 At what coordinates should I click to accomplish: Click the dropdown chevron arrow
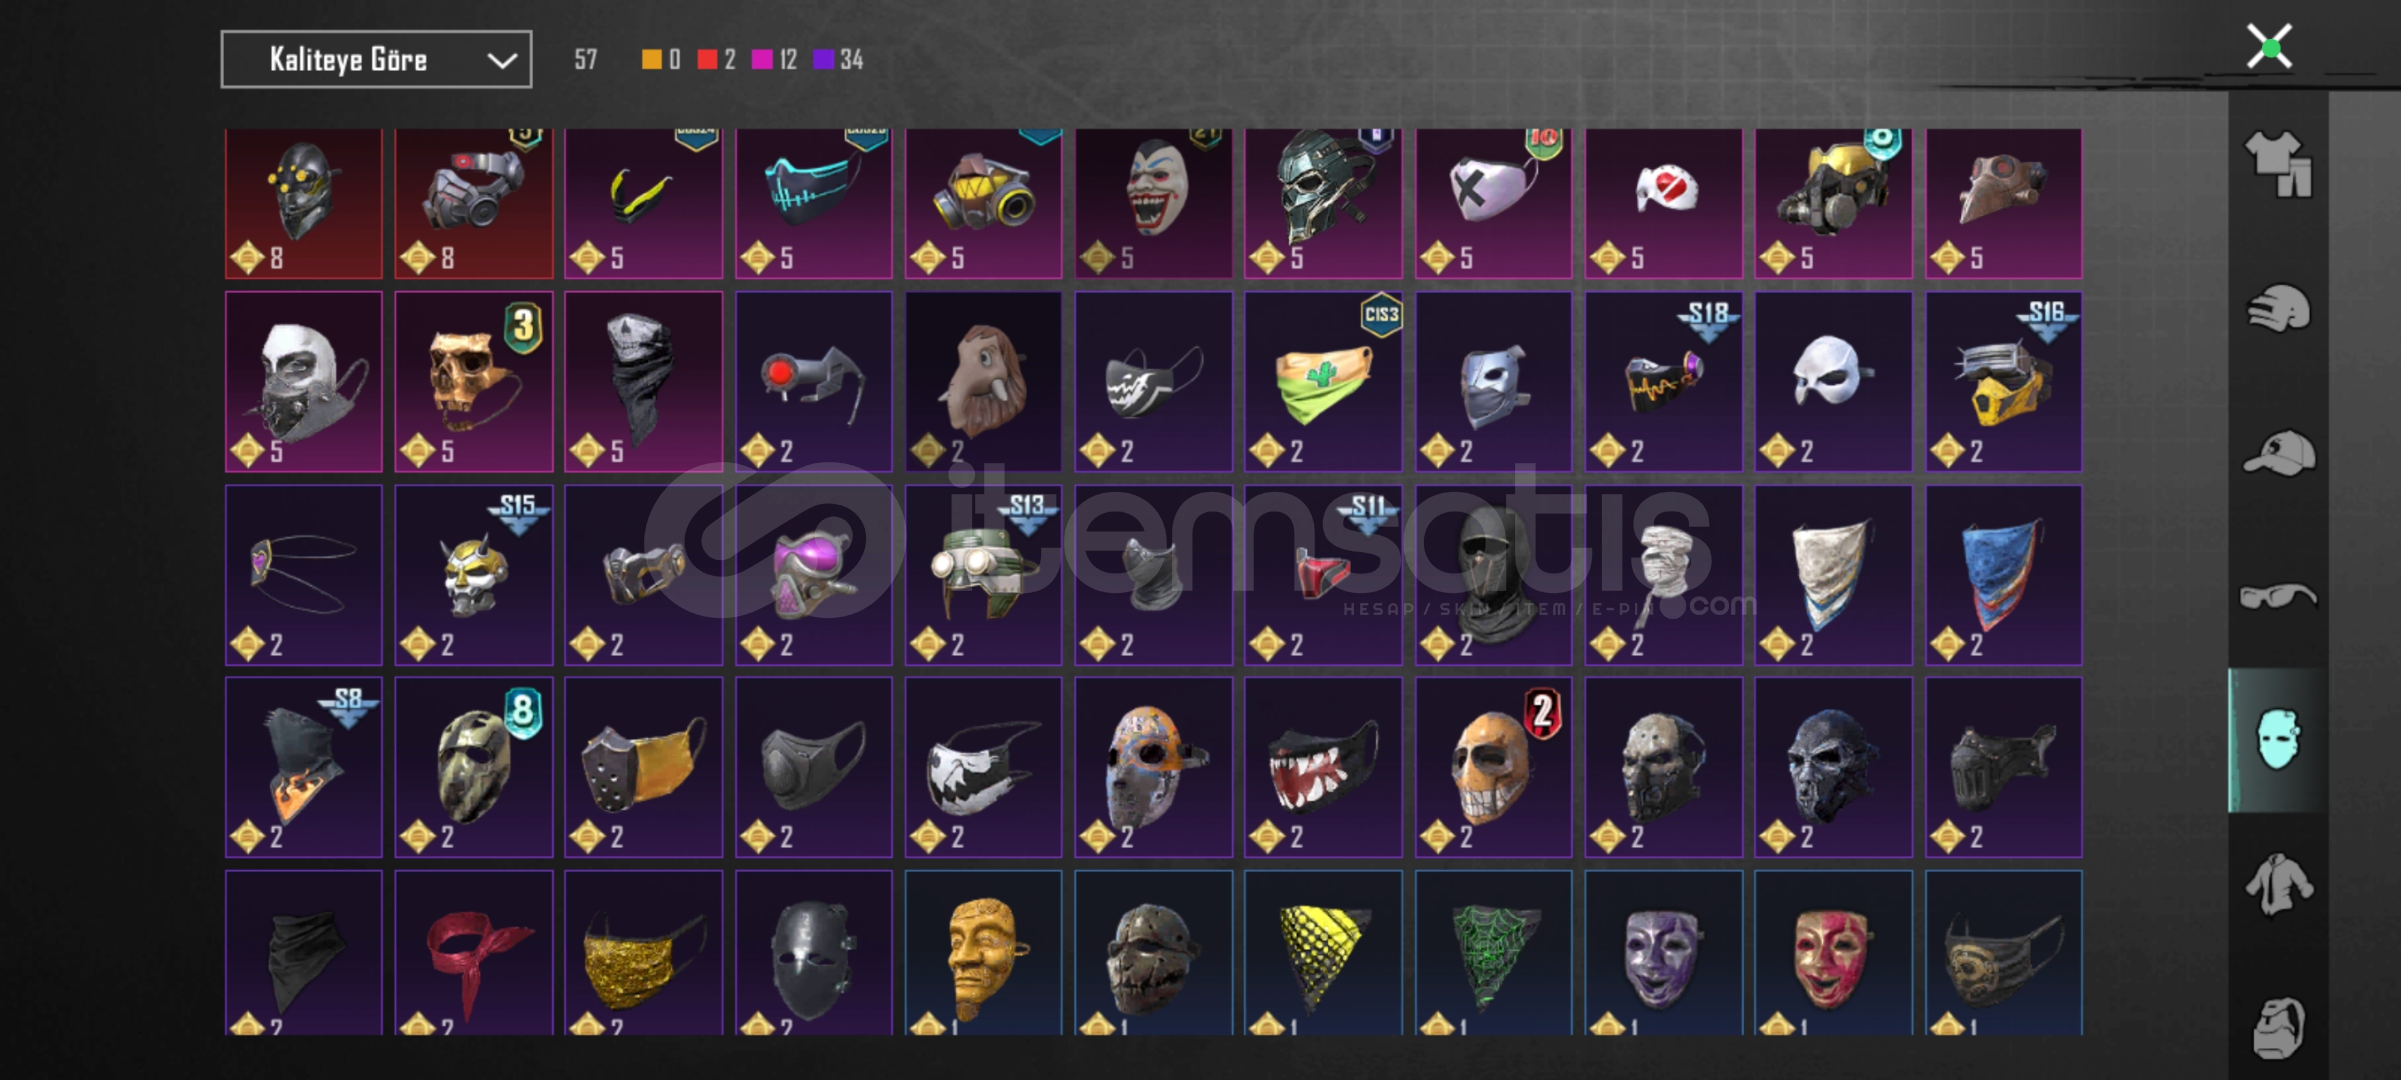click(x=502, y=61)
